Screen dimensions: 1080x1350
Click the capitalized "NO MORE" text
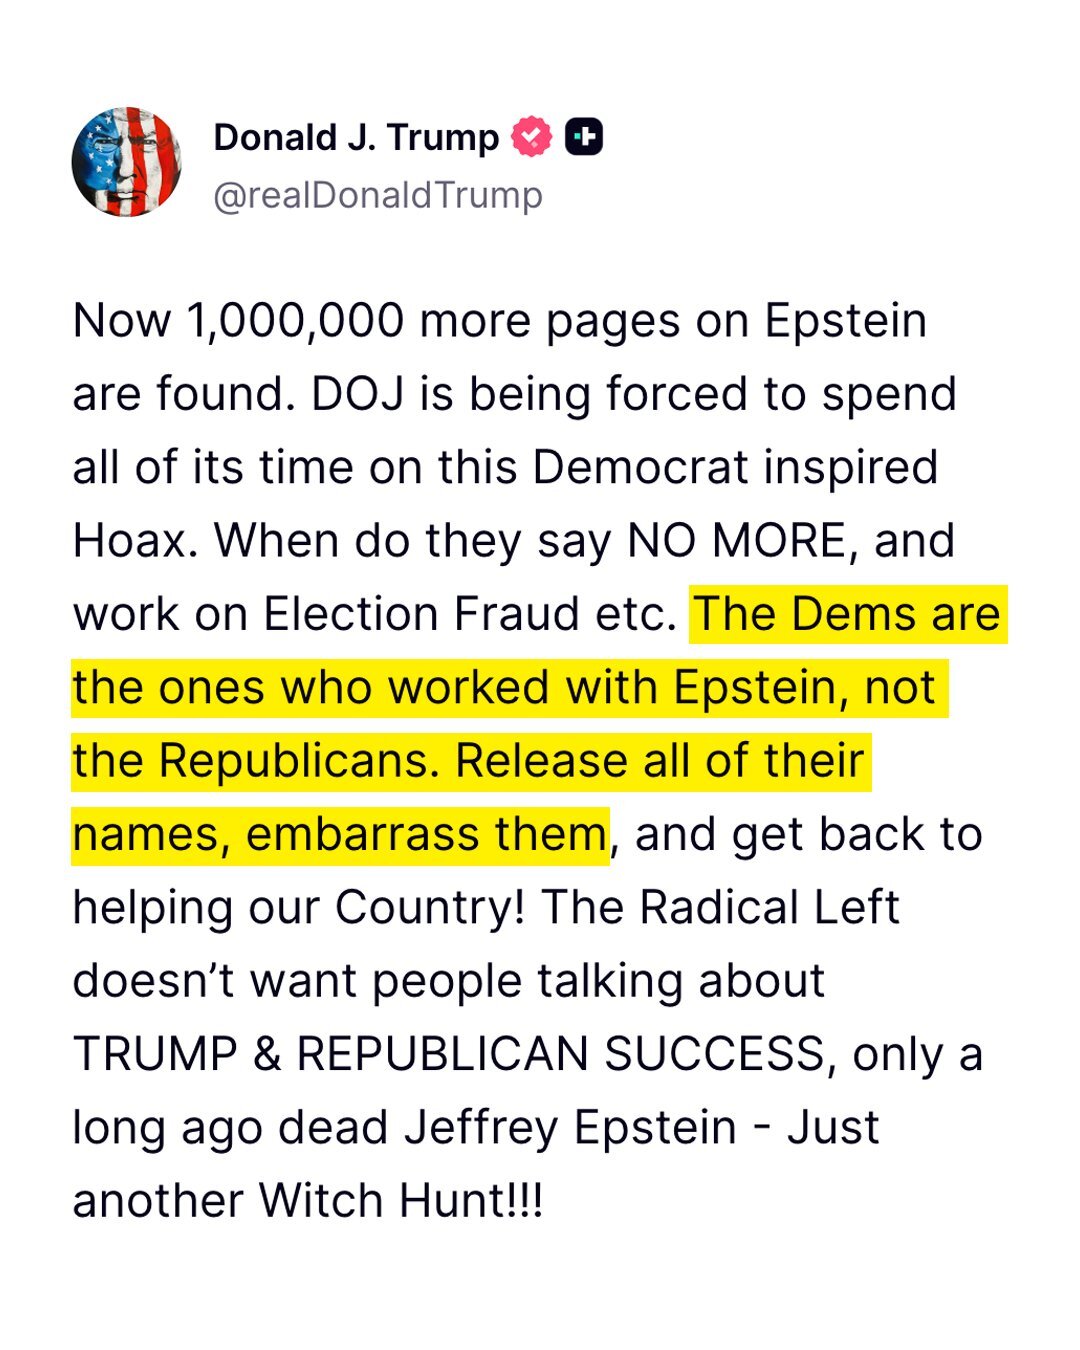coord(737,541)
